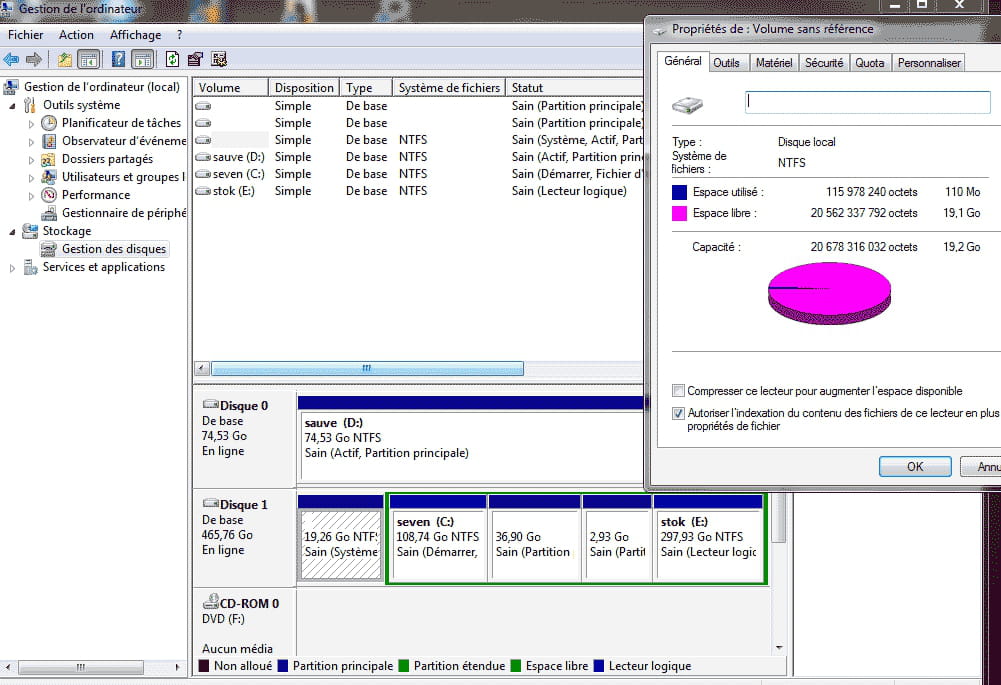Uncheck Autoriser l'indexation du contenu checkbox
1001x685 pixels.
tap(678, 413)
